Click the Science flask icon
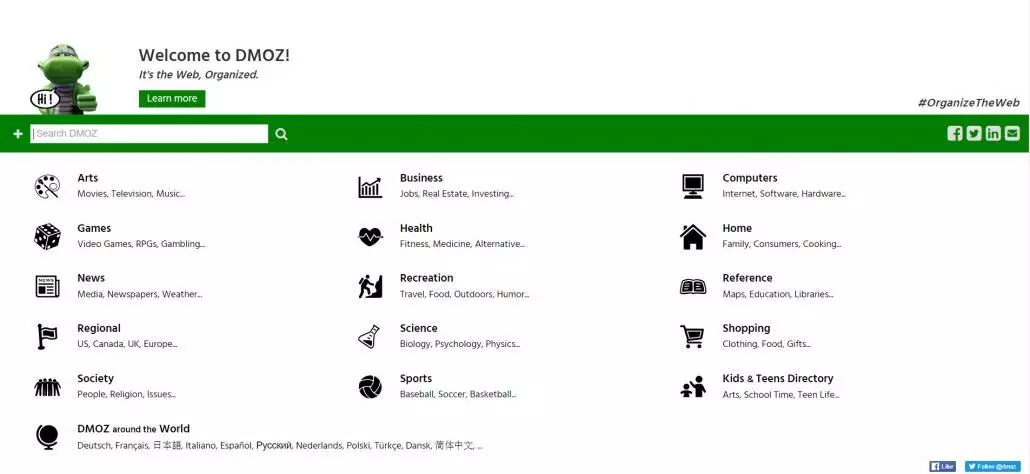Viewport: 1030px width, 474px height. 369,336
